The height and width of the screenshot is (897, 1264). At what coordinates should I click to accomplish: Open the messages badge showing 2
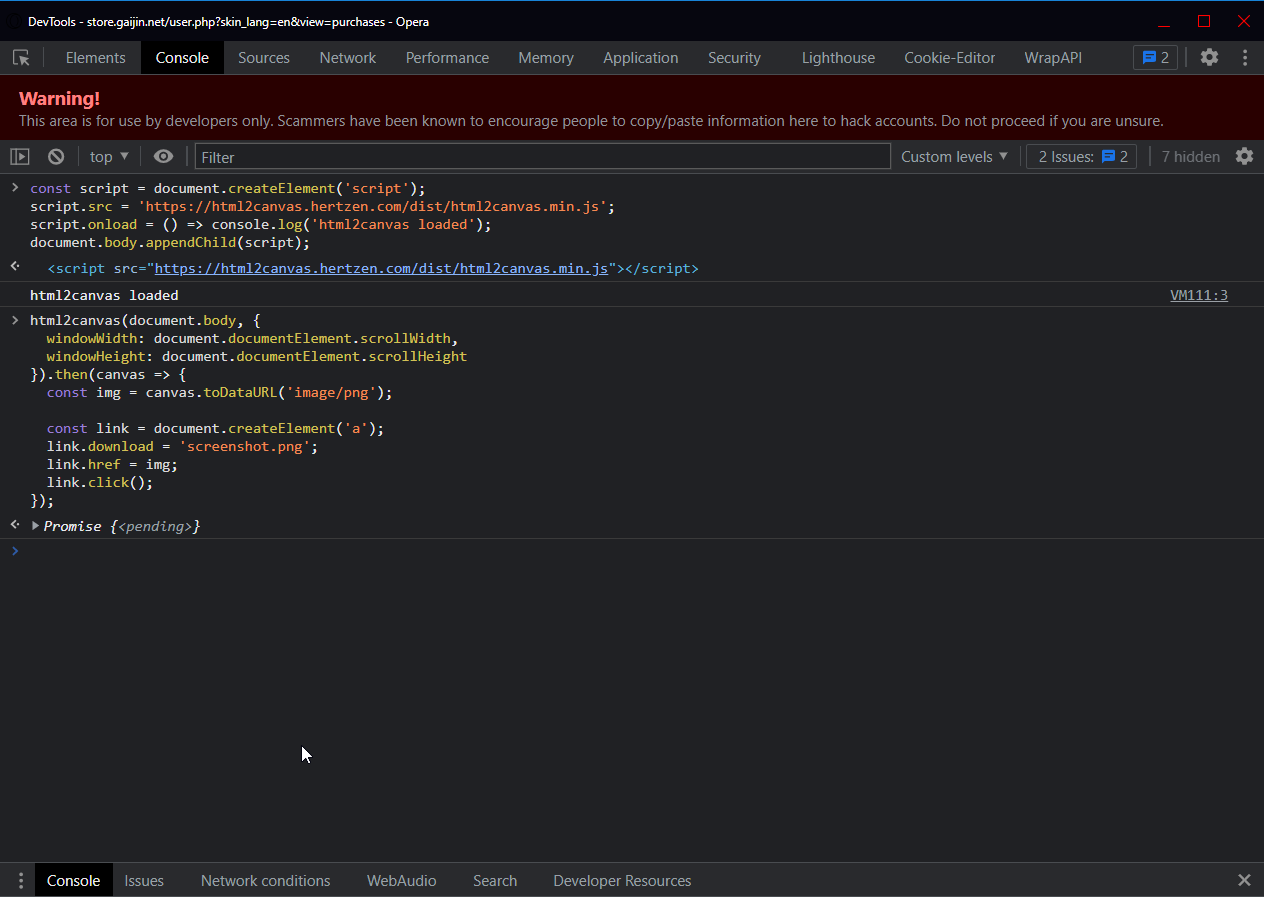click(x=1155, y=57)
